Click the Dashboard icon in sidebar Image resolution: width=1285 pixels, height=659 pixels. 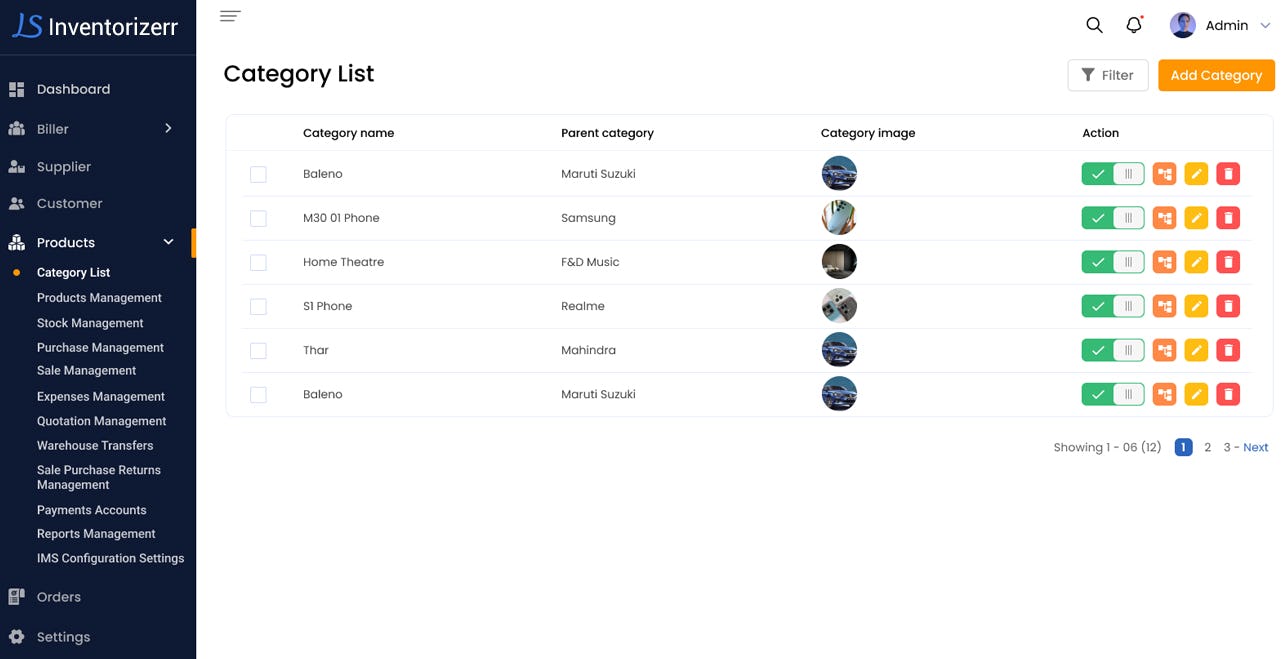pos(16,89)
